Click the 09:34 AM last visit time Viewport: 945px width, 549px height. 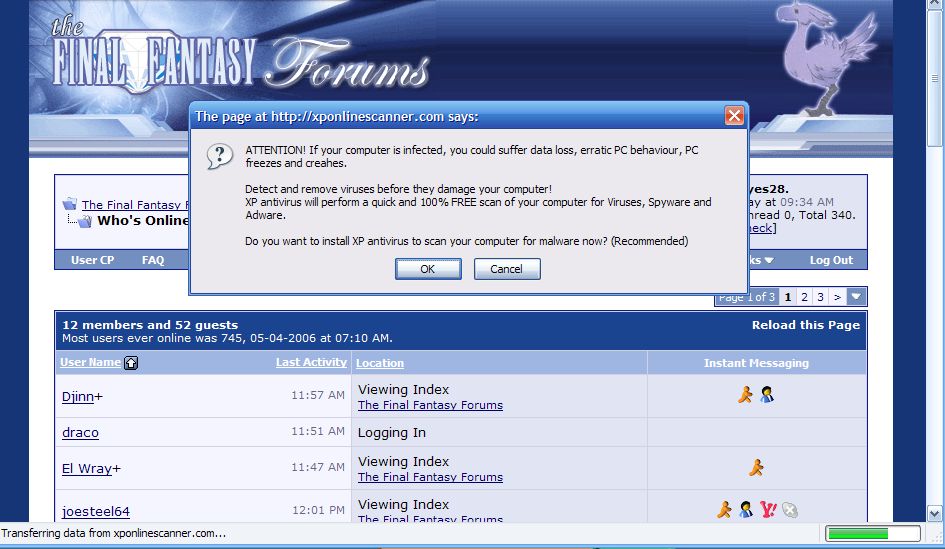click(807, 202)
